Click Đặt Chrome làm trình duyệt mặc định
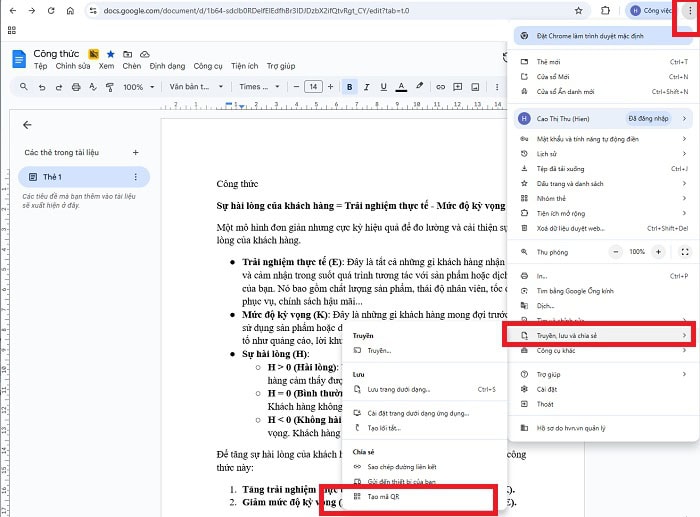Viewport: 700px width, 517px height. 603,36
